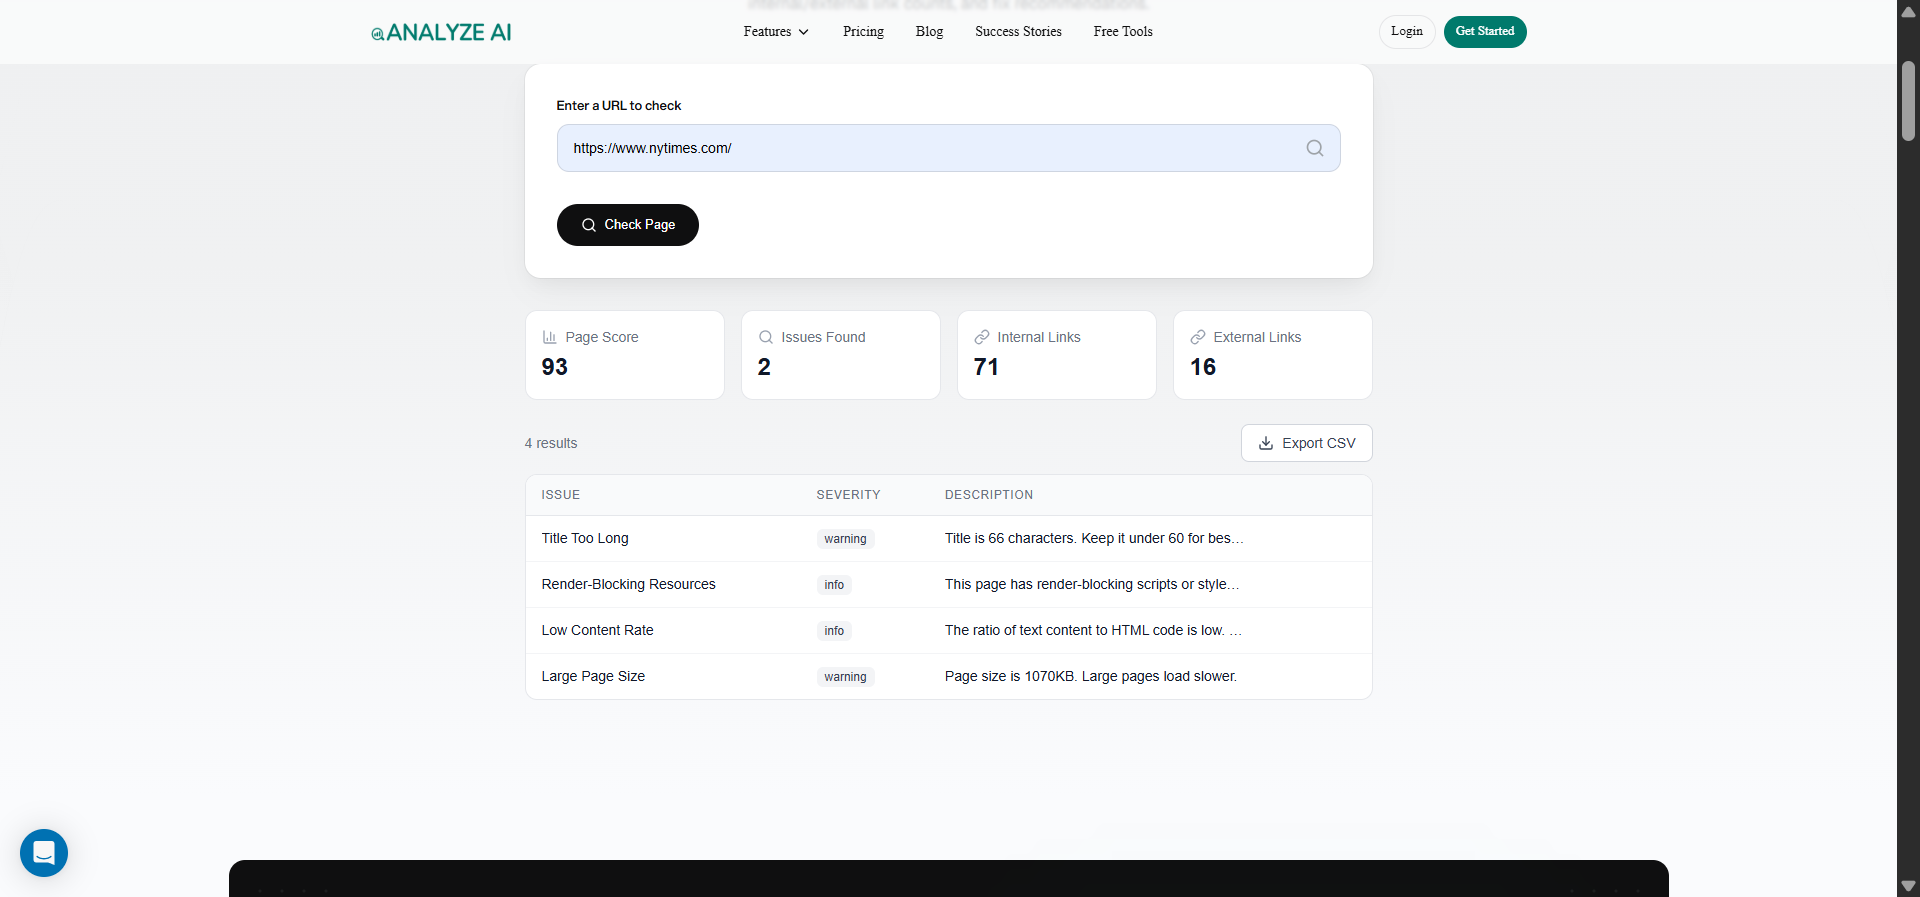Image resolution: width=1920 pixels, height=897 pixels.
Task: Click the 'Title is 66 characters' description
Action: pos(1094,538)
